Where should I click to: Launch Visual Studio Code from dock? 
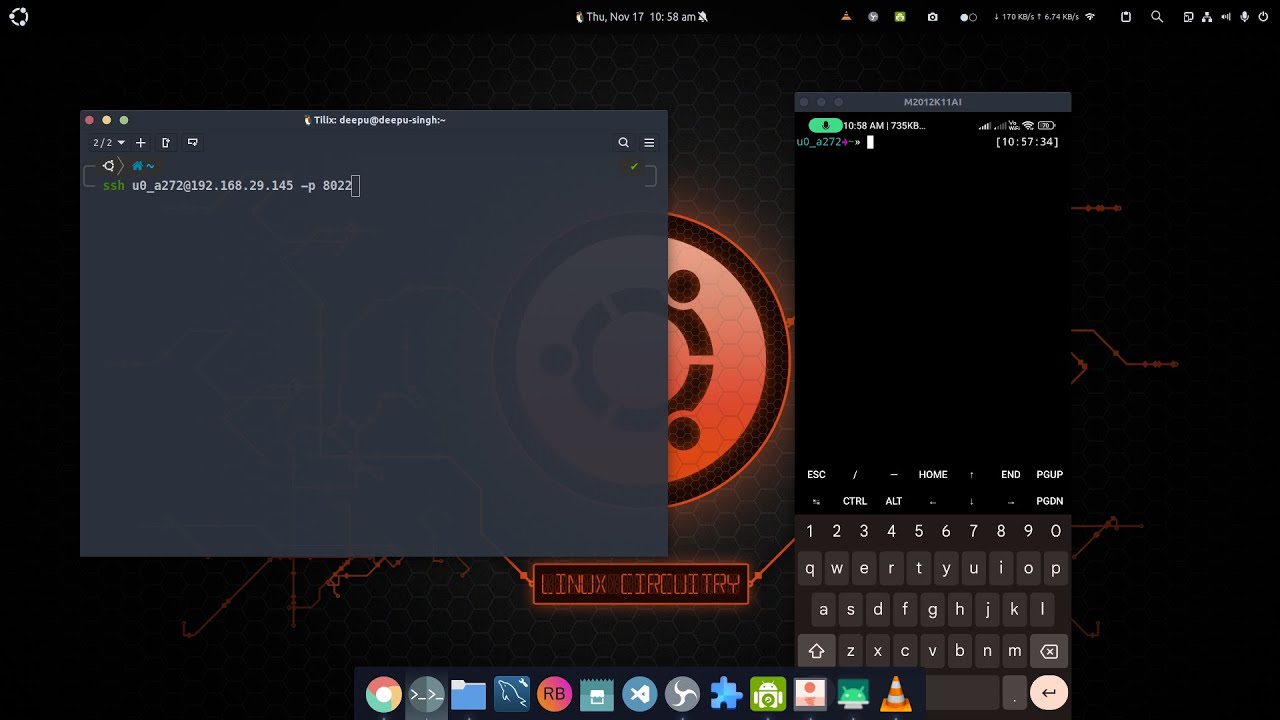point(639,693)
